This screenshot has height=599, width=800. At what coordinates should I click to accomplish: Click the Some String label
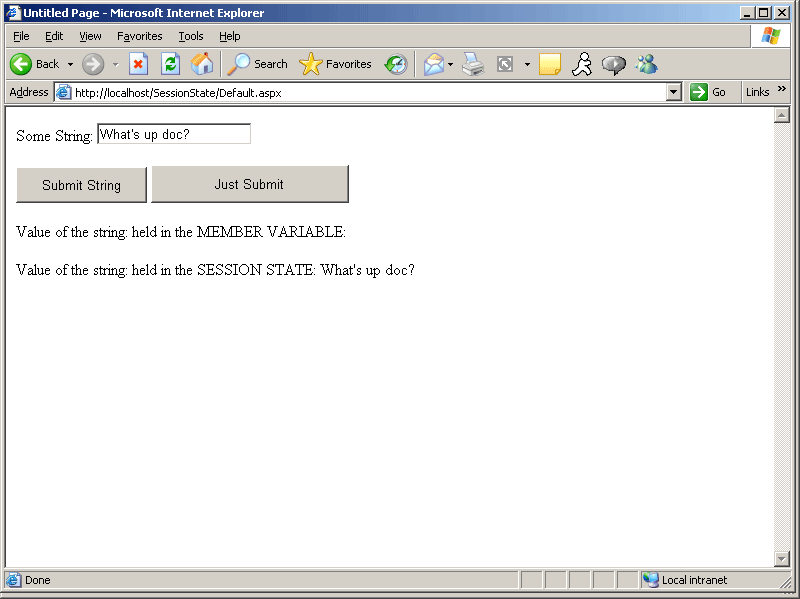click(54, 136)
